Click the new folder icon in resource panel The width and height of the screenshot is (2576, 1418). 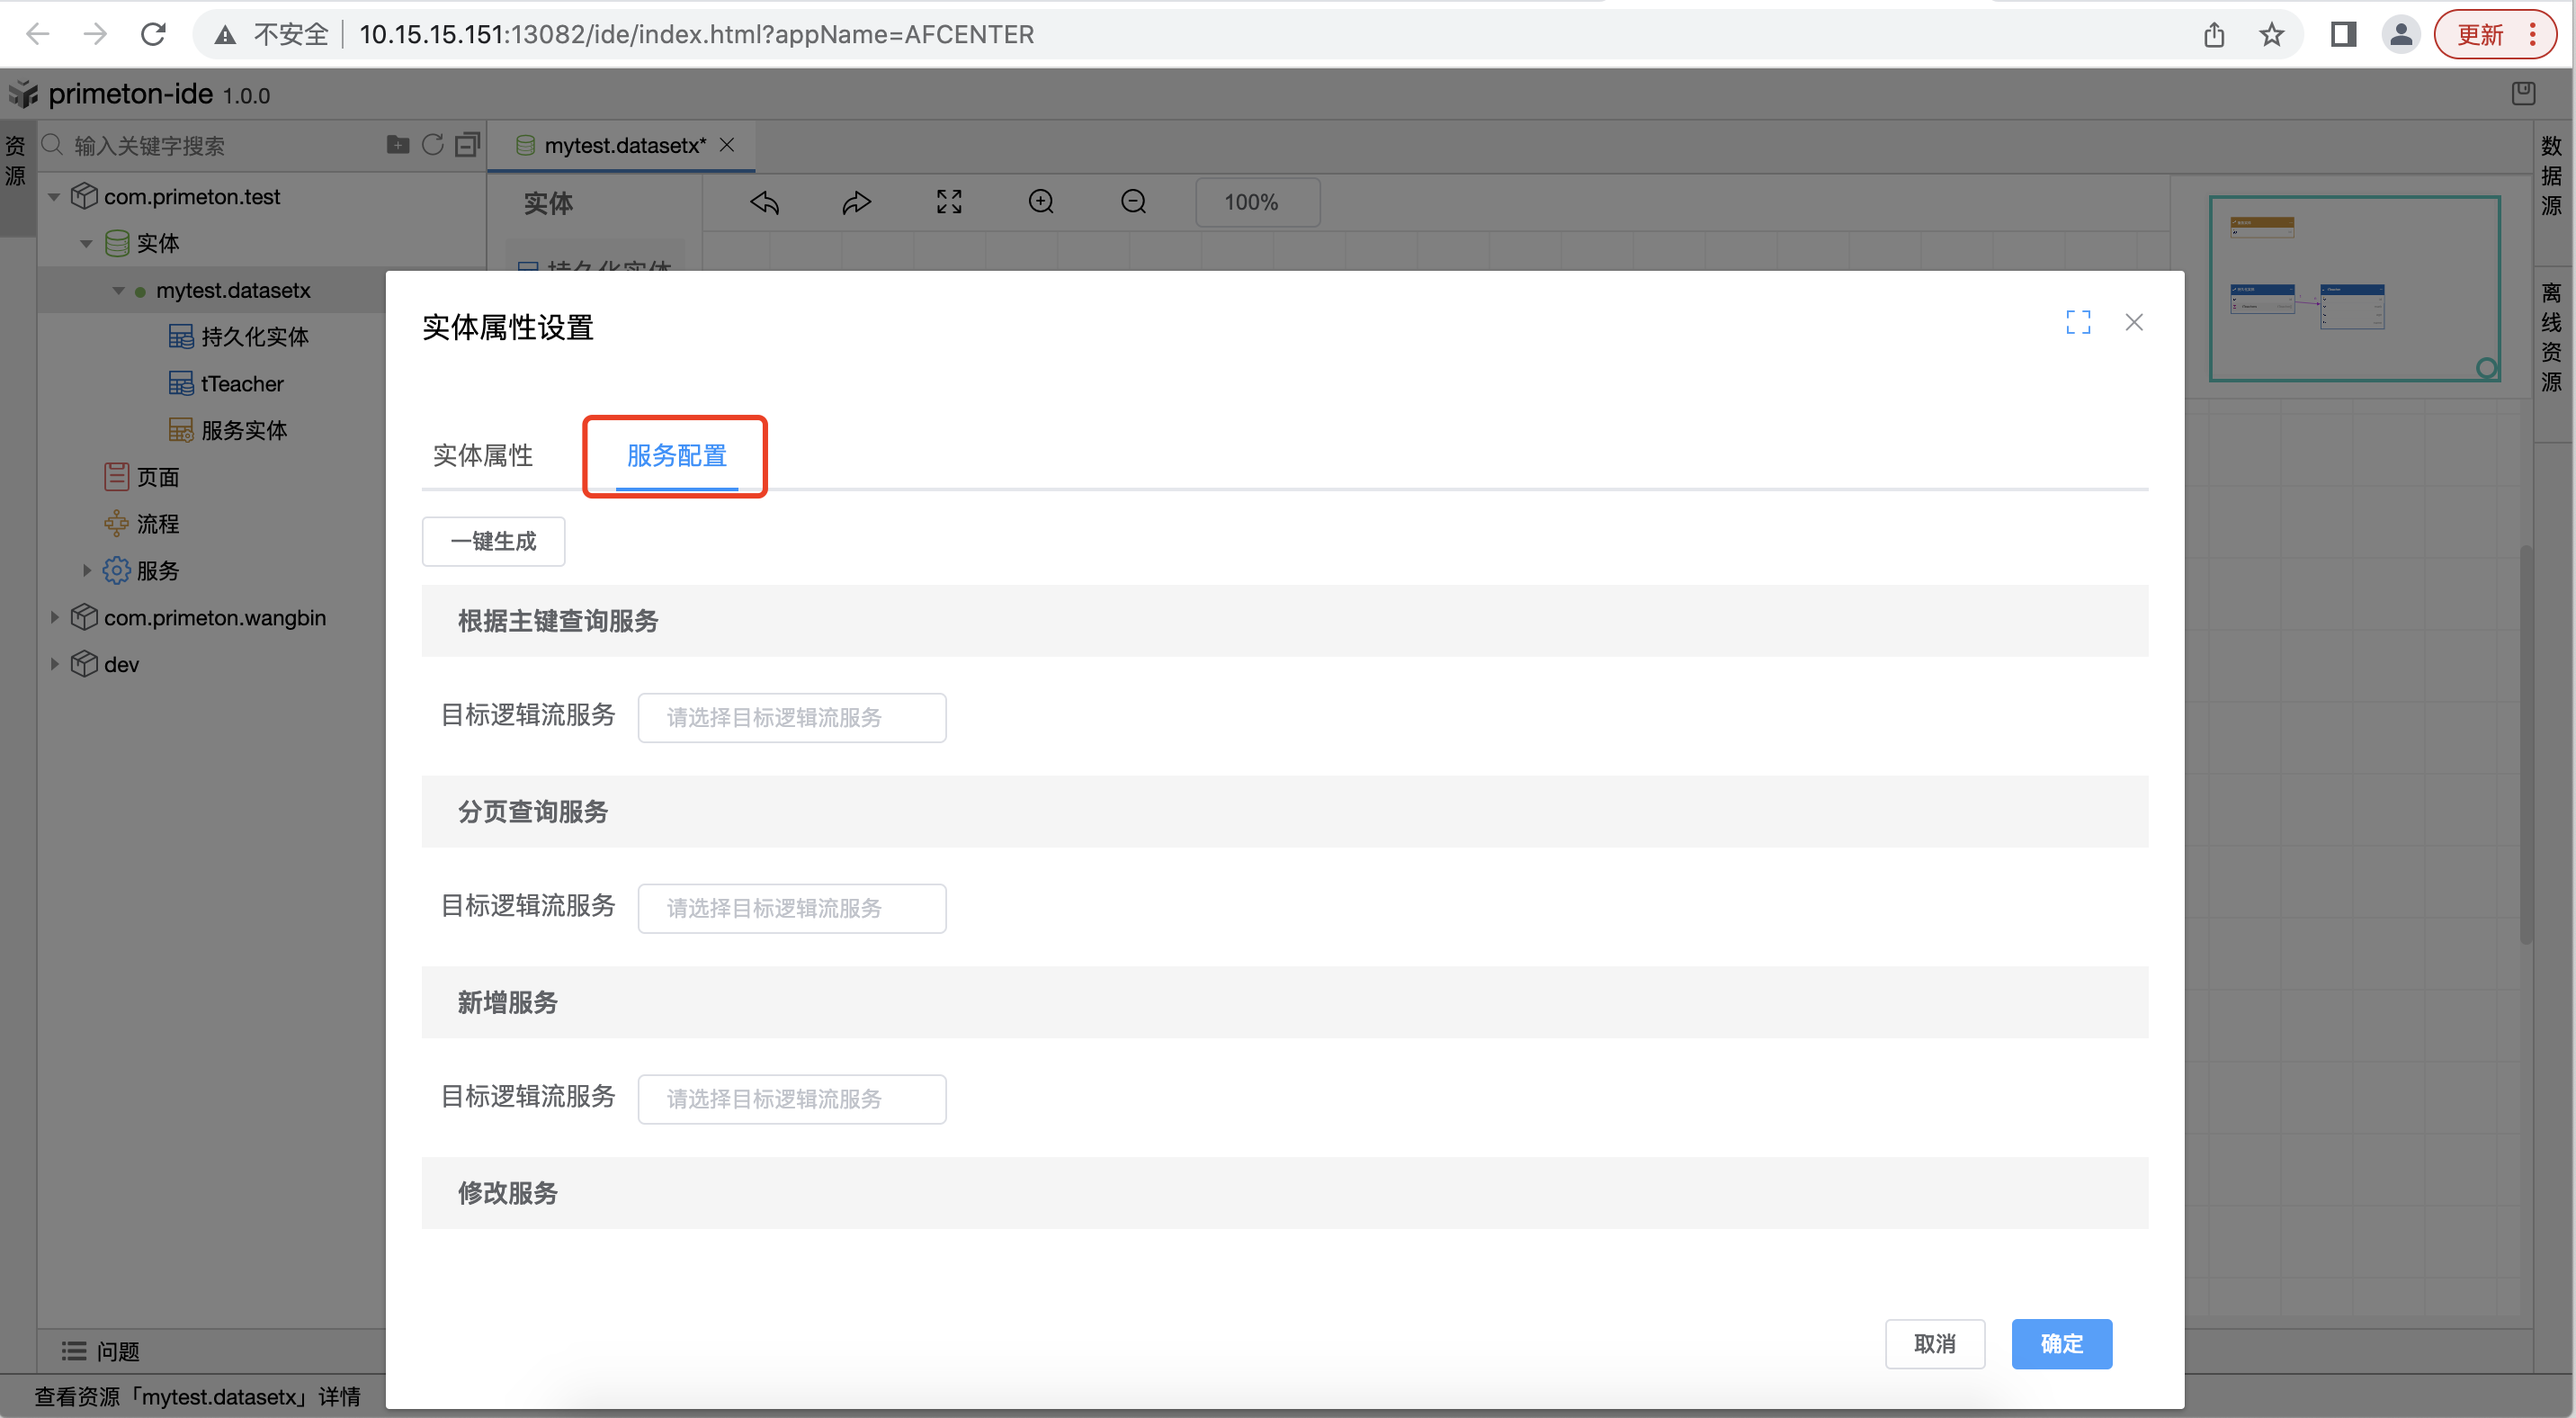click(398, 145)
